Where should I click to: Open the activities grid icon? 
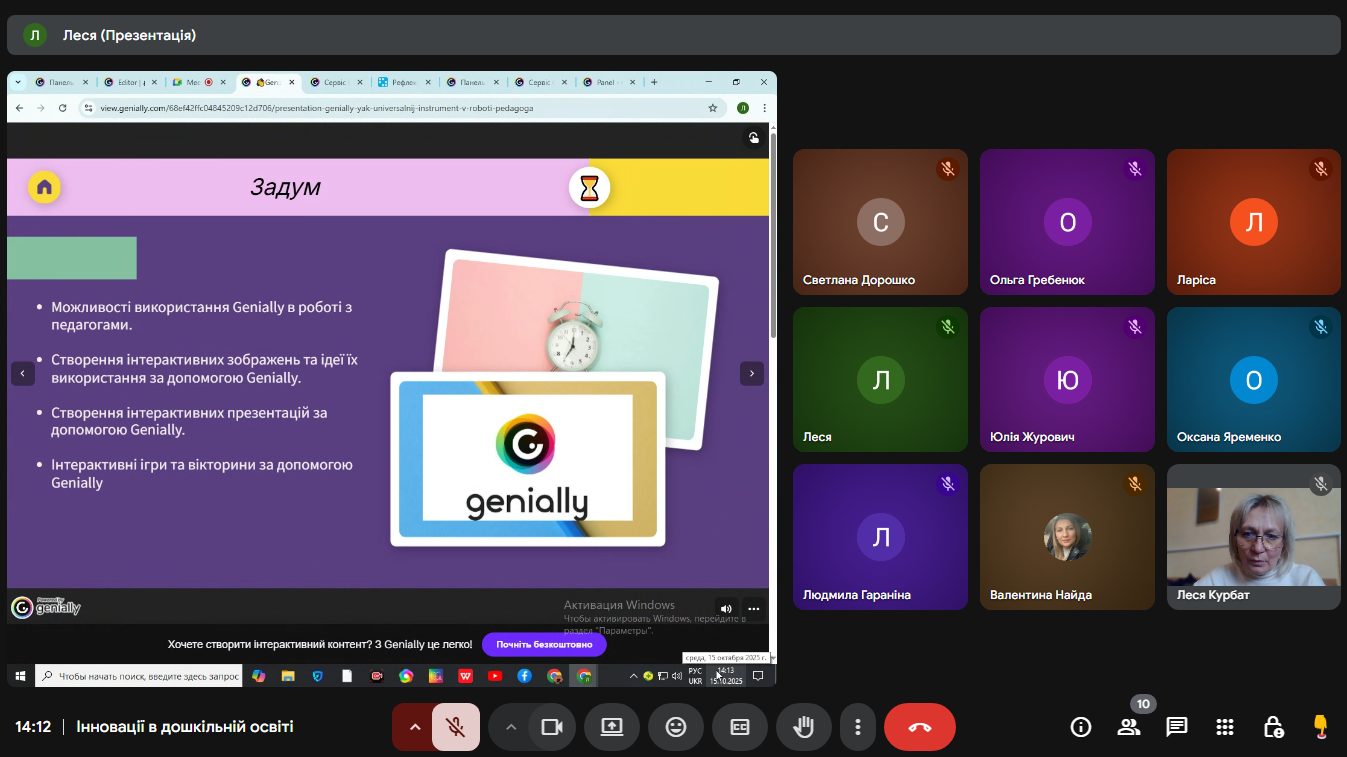pos(1225,727)
